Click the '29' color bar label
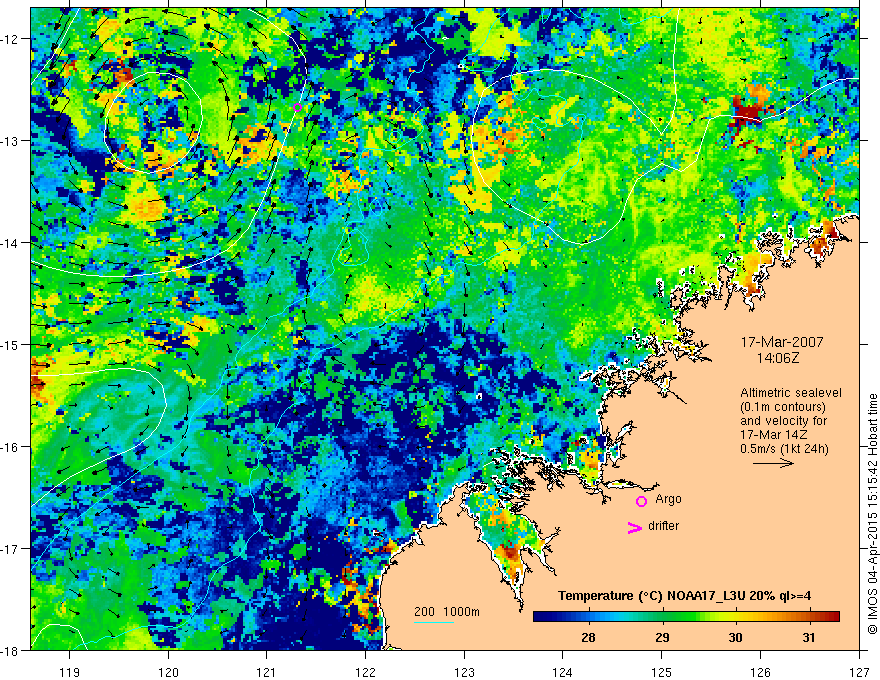The height and width of the screenshot is (680, 880). 662,637
